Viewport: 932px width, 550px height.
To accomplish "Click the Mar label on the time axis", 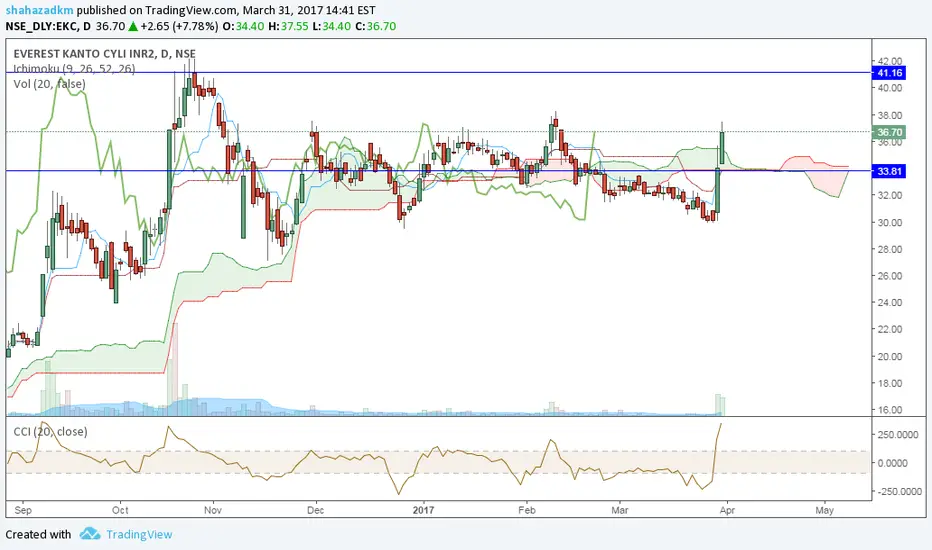I will tap(619, 510).
